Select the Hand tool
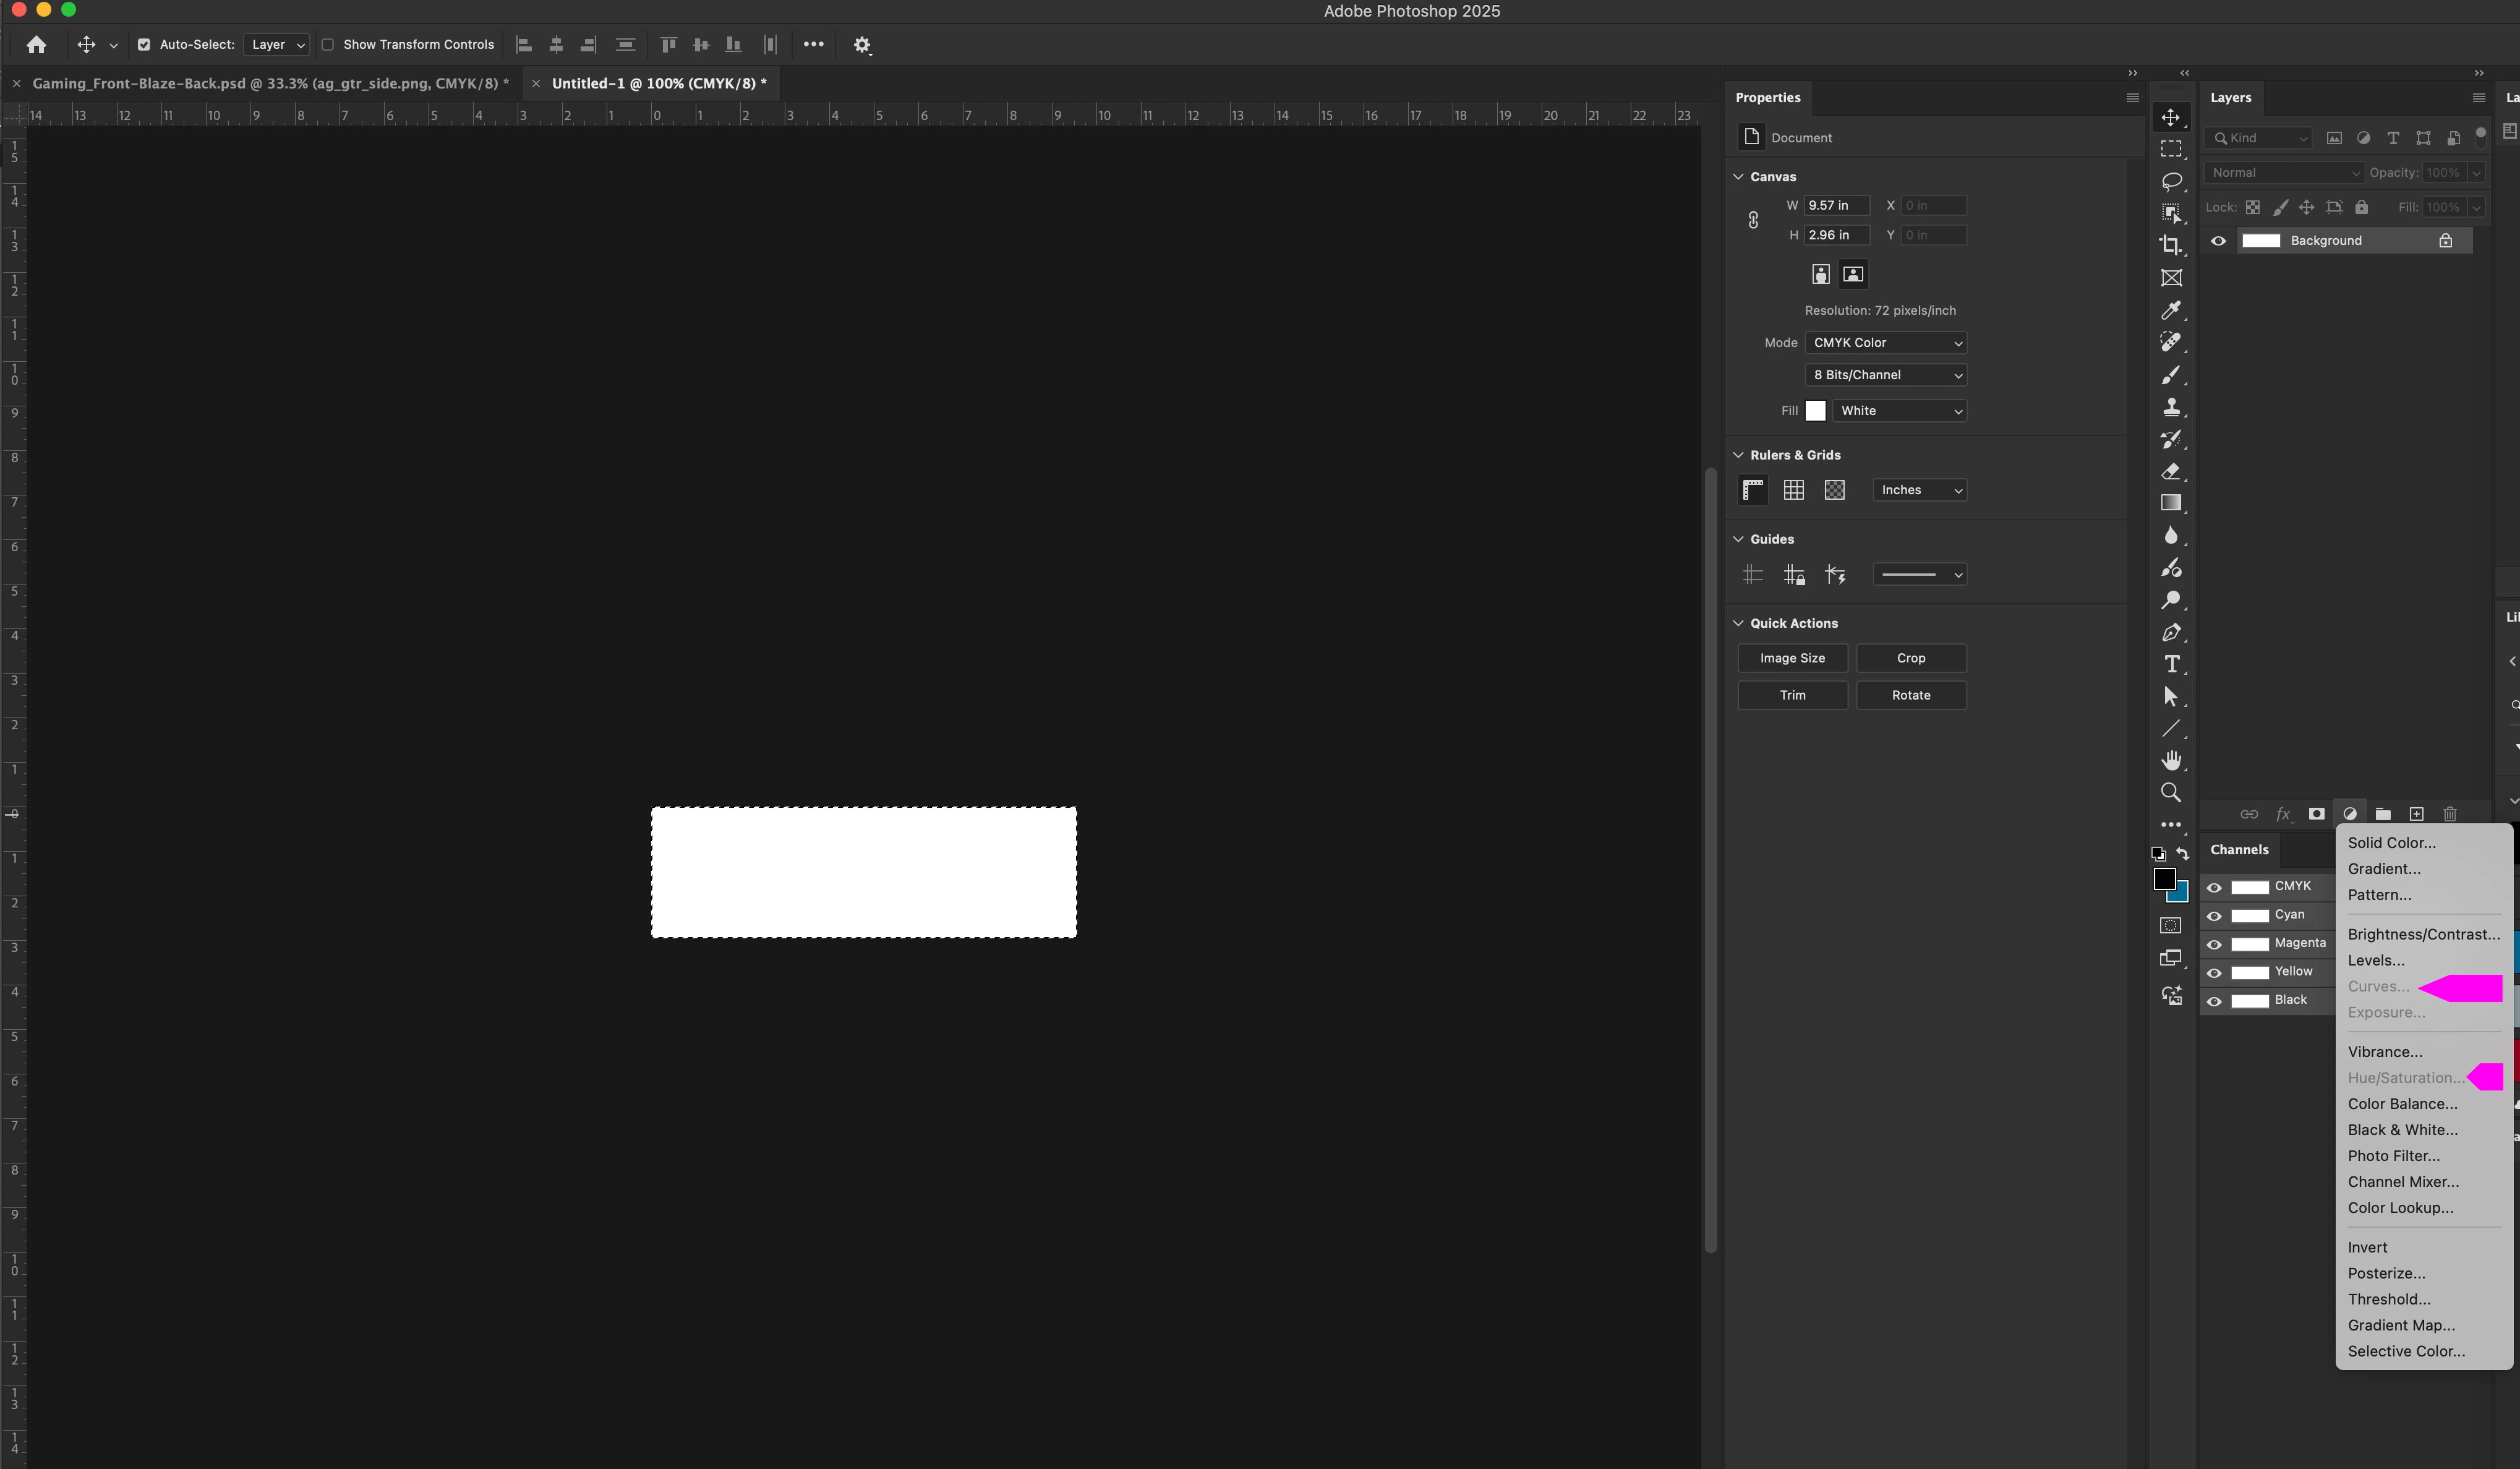 coord(2170,760)
